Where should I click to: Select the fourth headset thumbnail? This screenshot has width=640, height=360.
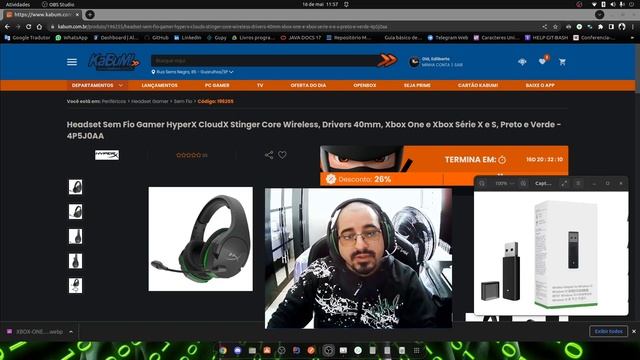(76, 261)
